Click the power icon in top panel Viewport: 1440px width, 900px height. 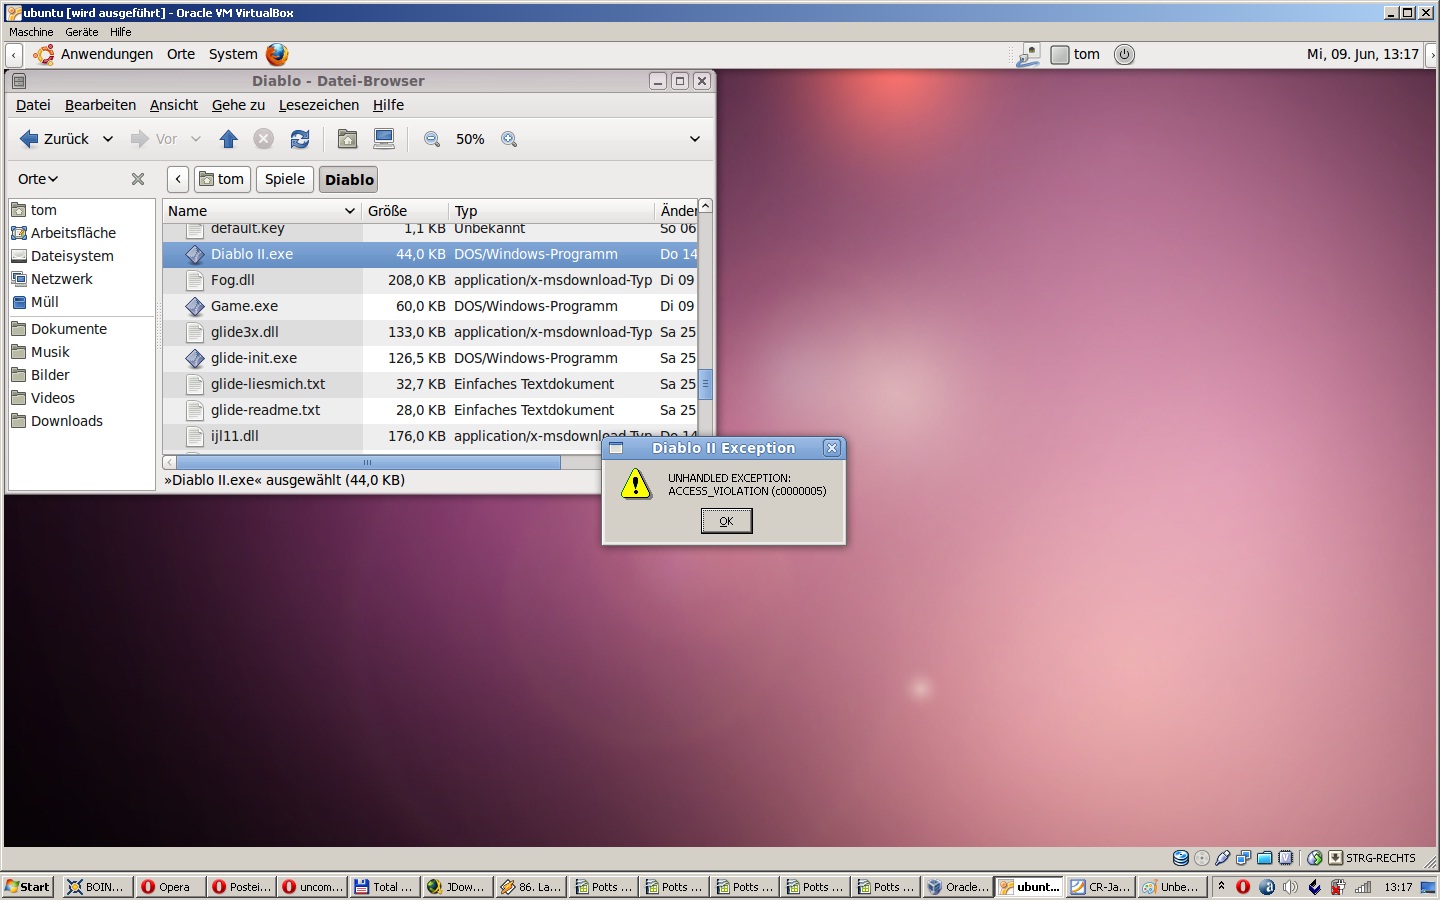click(x=1125, y=54)
